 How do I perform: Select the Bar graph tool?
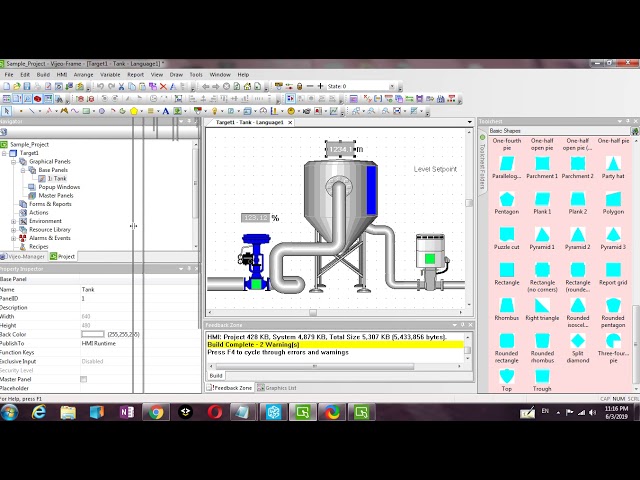pos(274,111)
